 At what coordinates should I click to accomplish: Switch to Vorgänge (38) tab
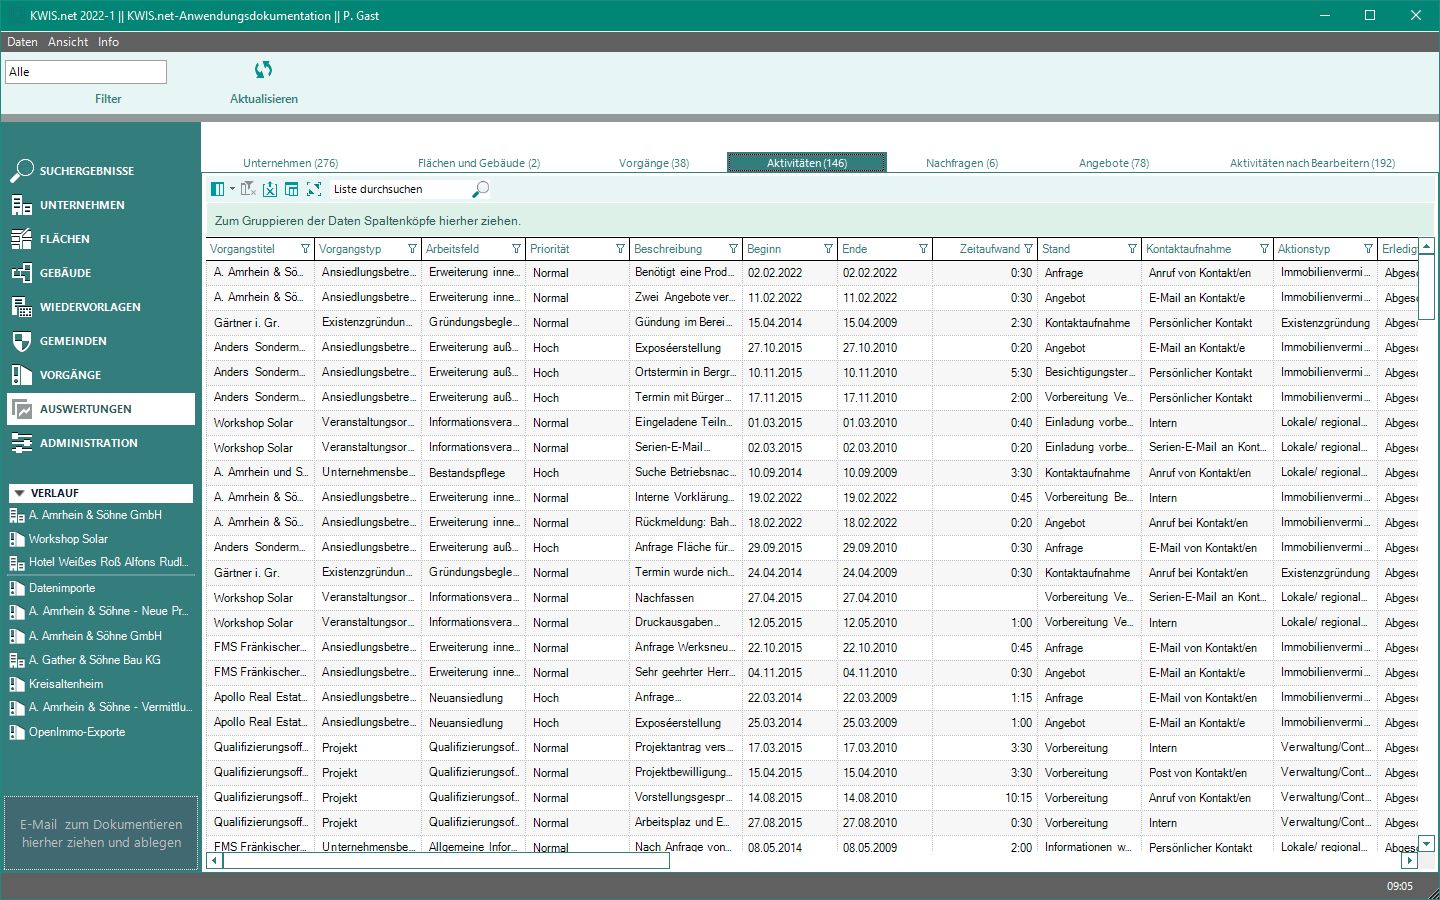coord(654,163)
